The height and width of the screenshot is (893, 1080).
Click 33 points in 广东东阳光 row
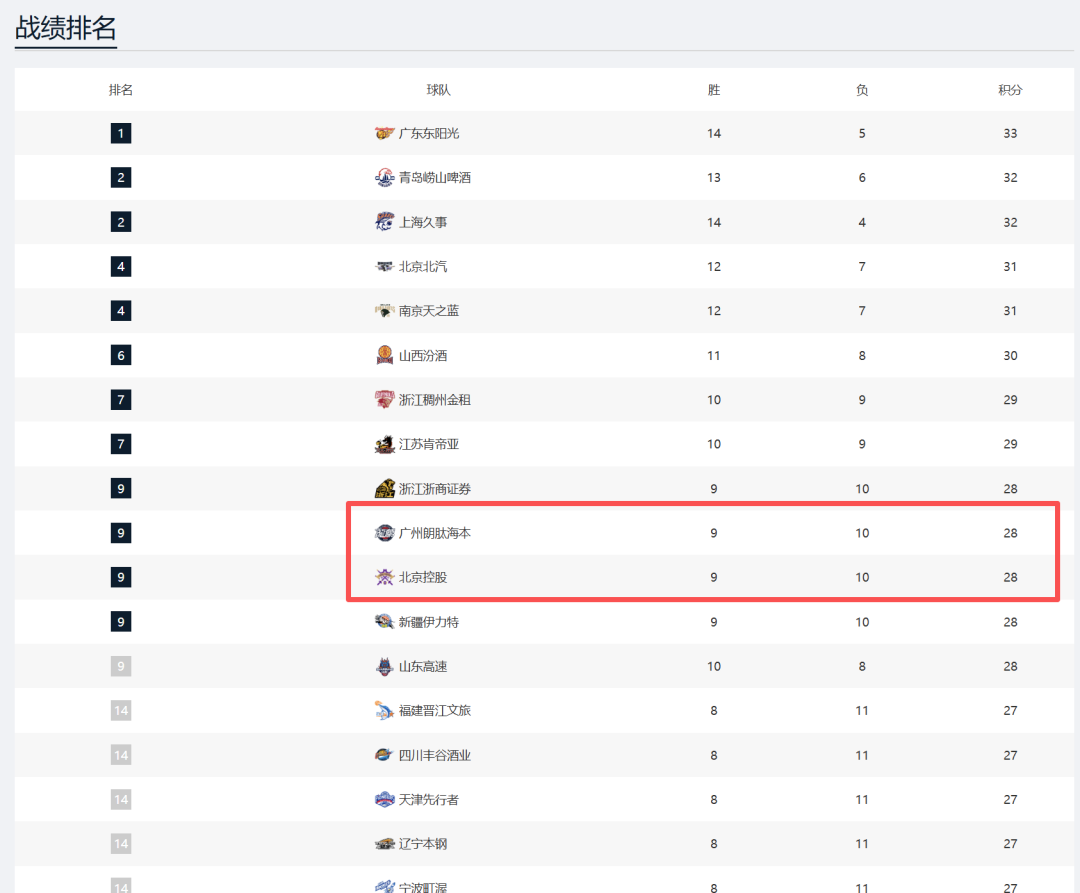coord(1010,133)
